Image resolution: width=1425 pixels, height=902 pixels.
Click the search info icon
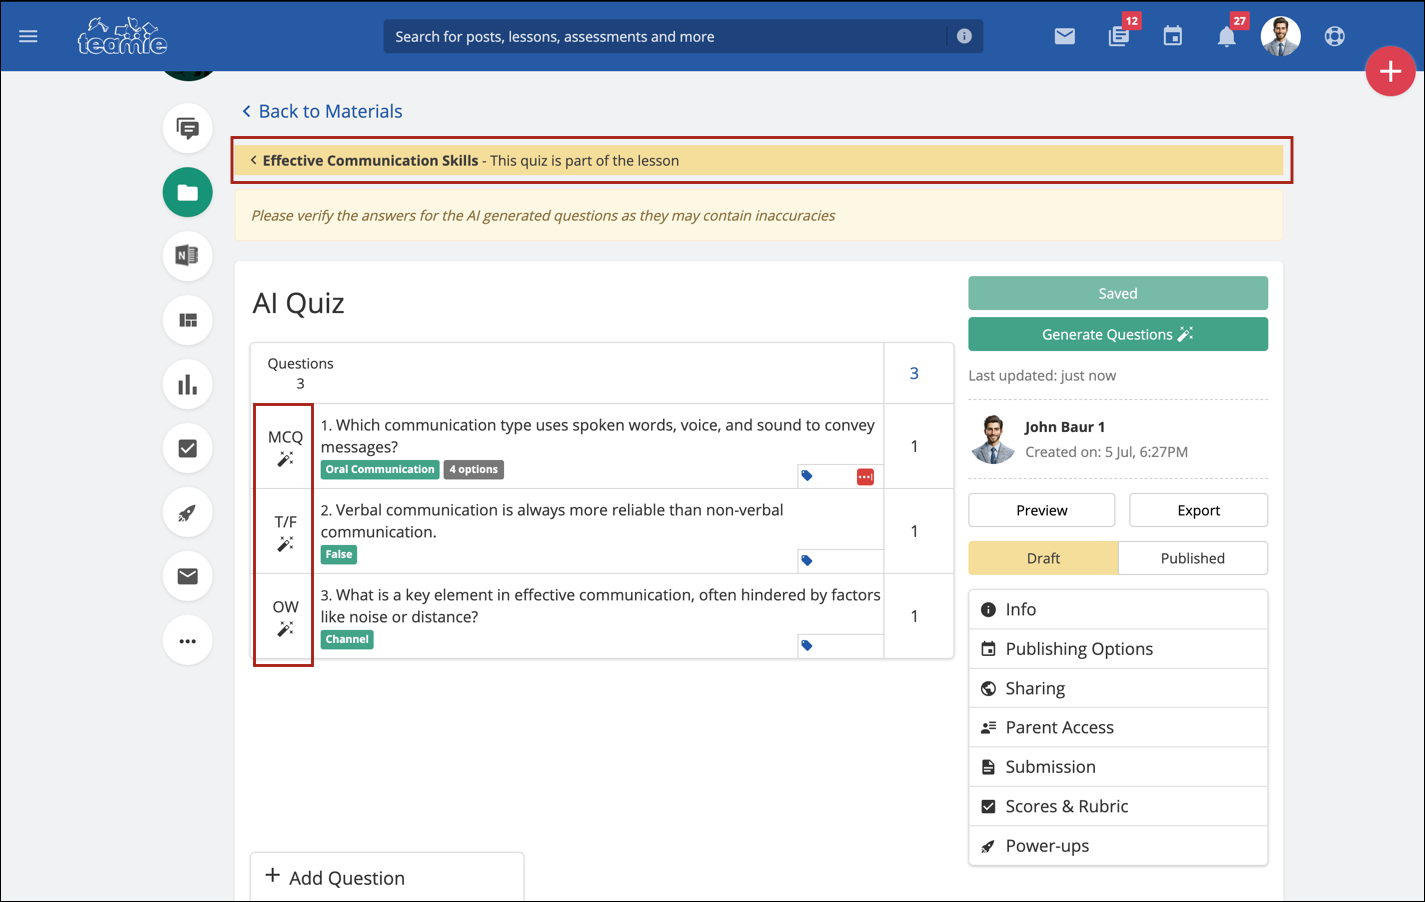tap(964, 36)
